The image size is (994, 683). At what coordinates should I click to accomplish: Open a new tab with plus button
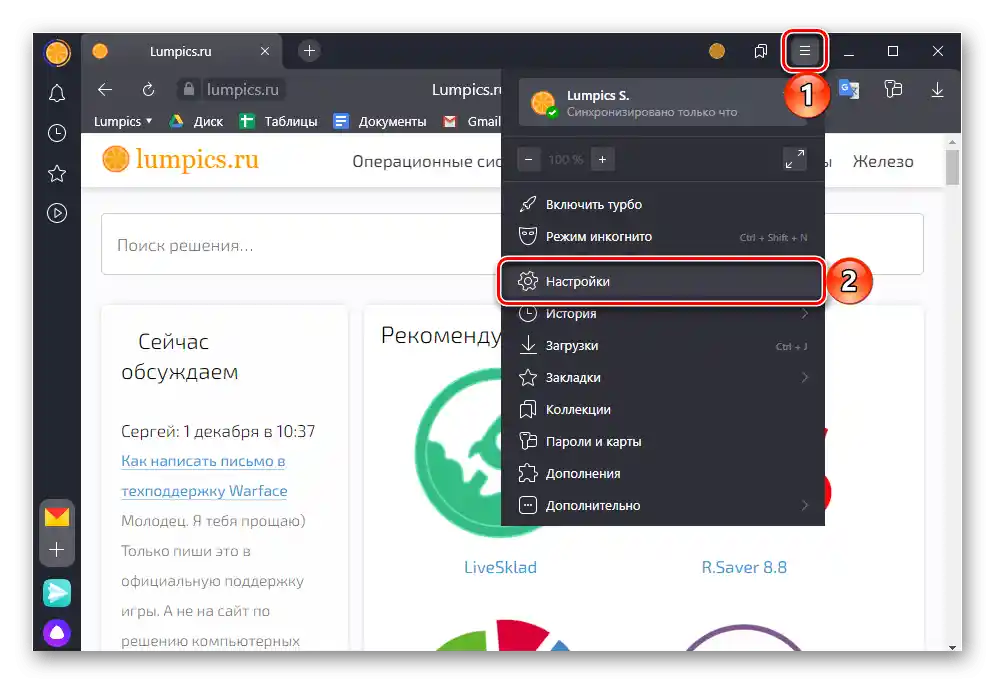coord(309,51)
